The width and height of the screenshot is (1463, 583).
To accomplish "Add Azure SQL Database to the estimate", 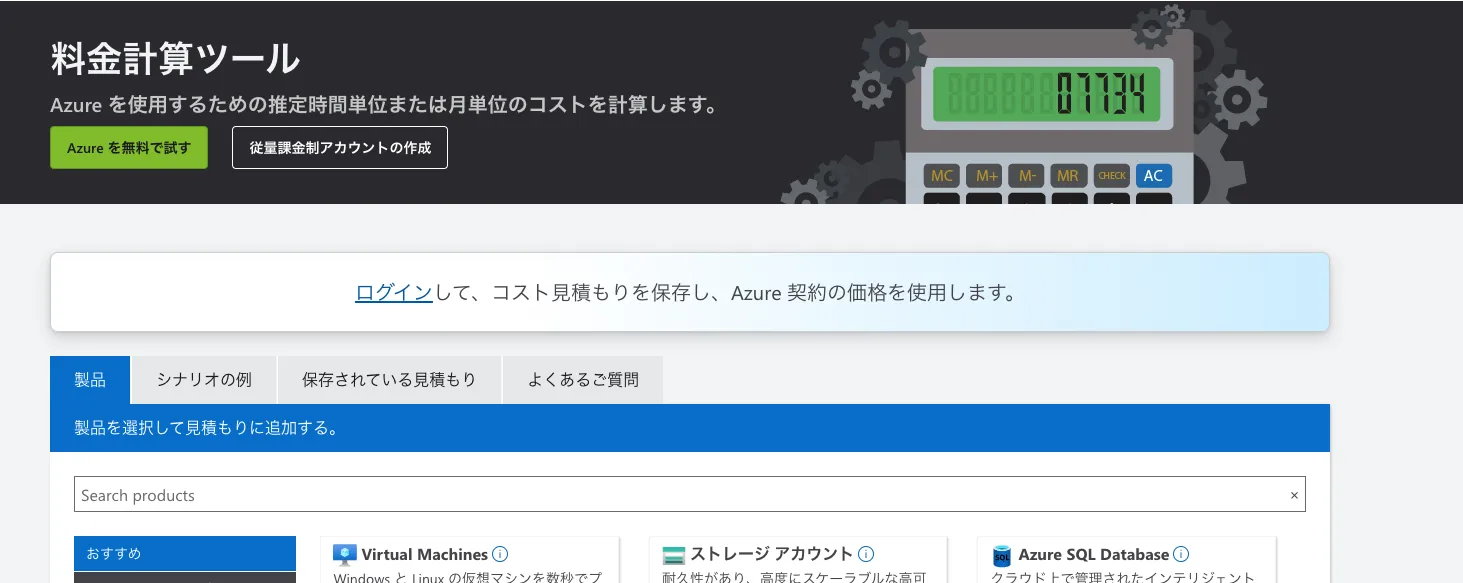I will point(1126,560).
